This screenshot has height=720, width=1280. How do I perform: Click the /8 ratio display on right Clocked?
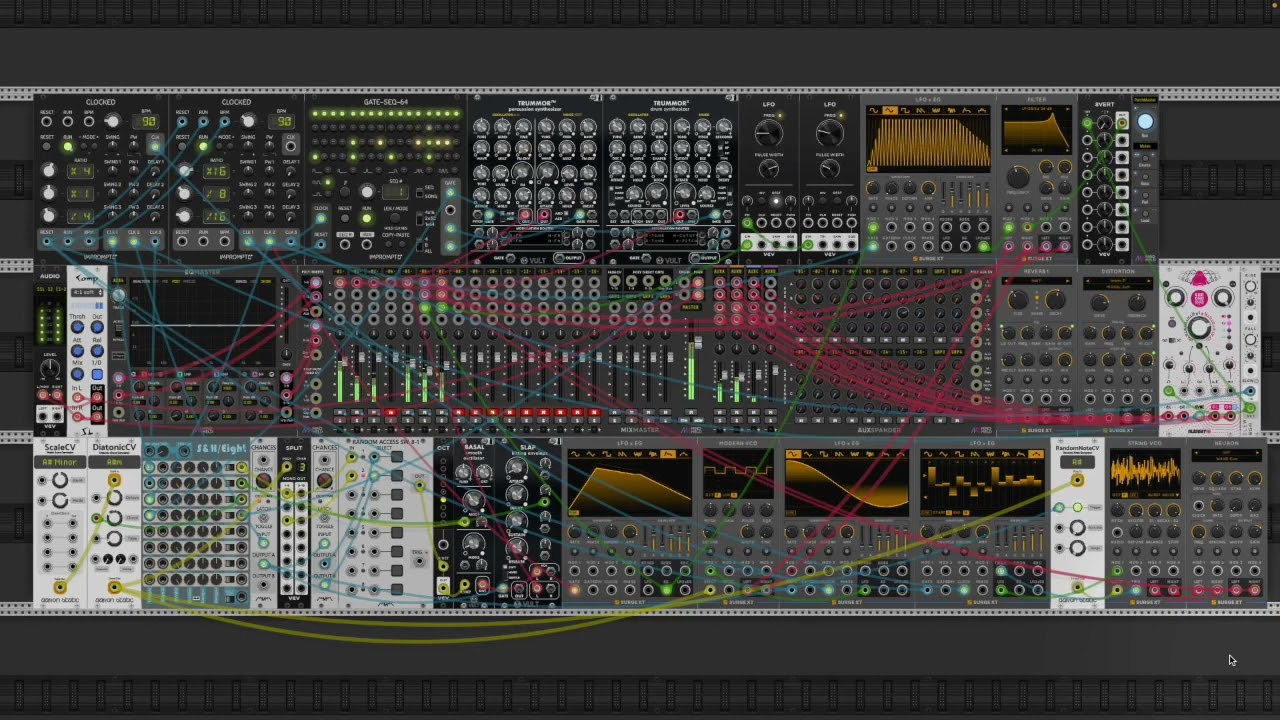click(216, 194)
